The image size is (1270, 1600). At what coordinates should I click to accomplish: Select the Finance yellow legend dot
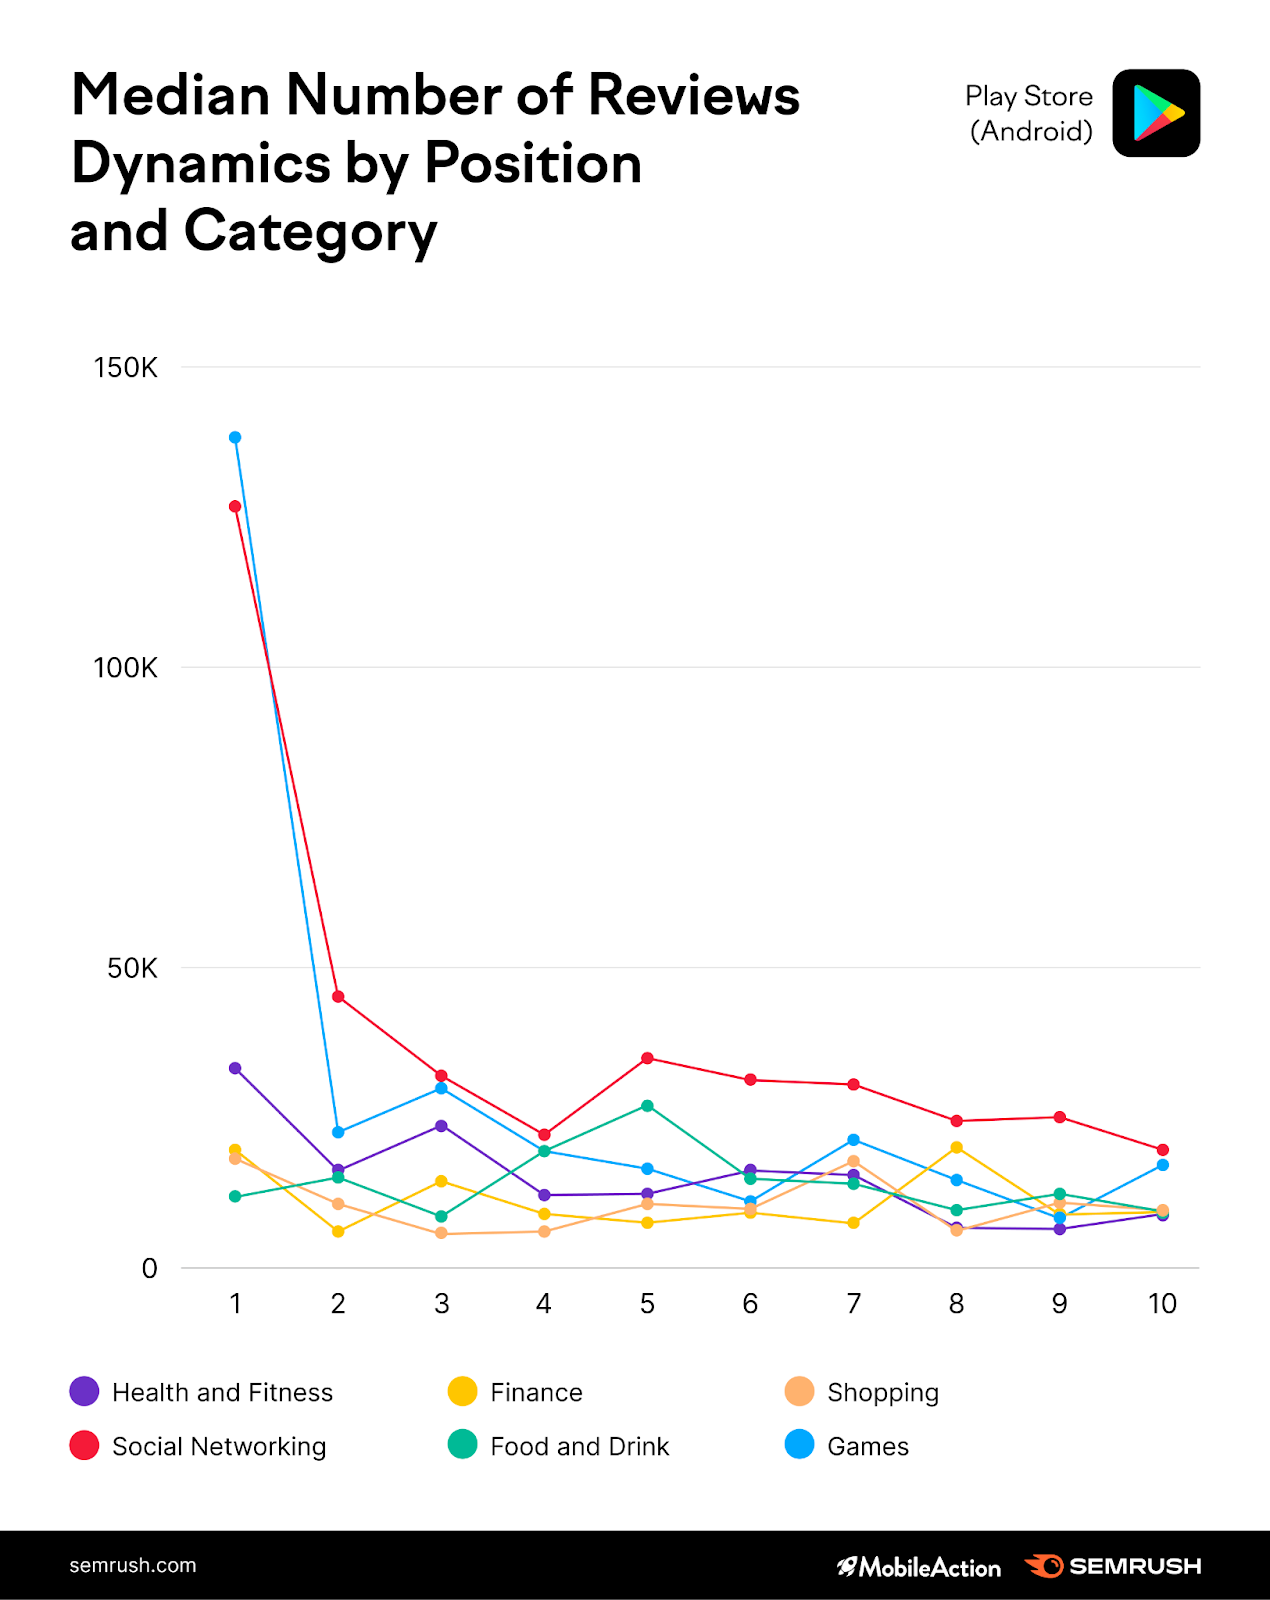[x=463, y=1391]
